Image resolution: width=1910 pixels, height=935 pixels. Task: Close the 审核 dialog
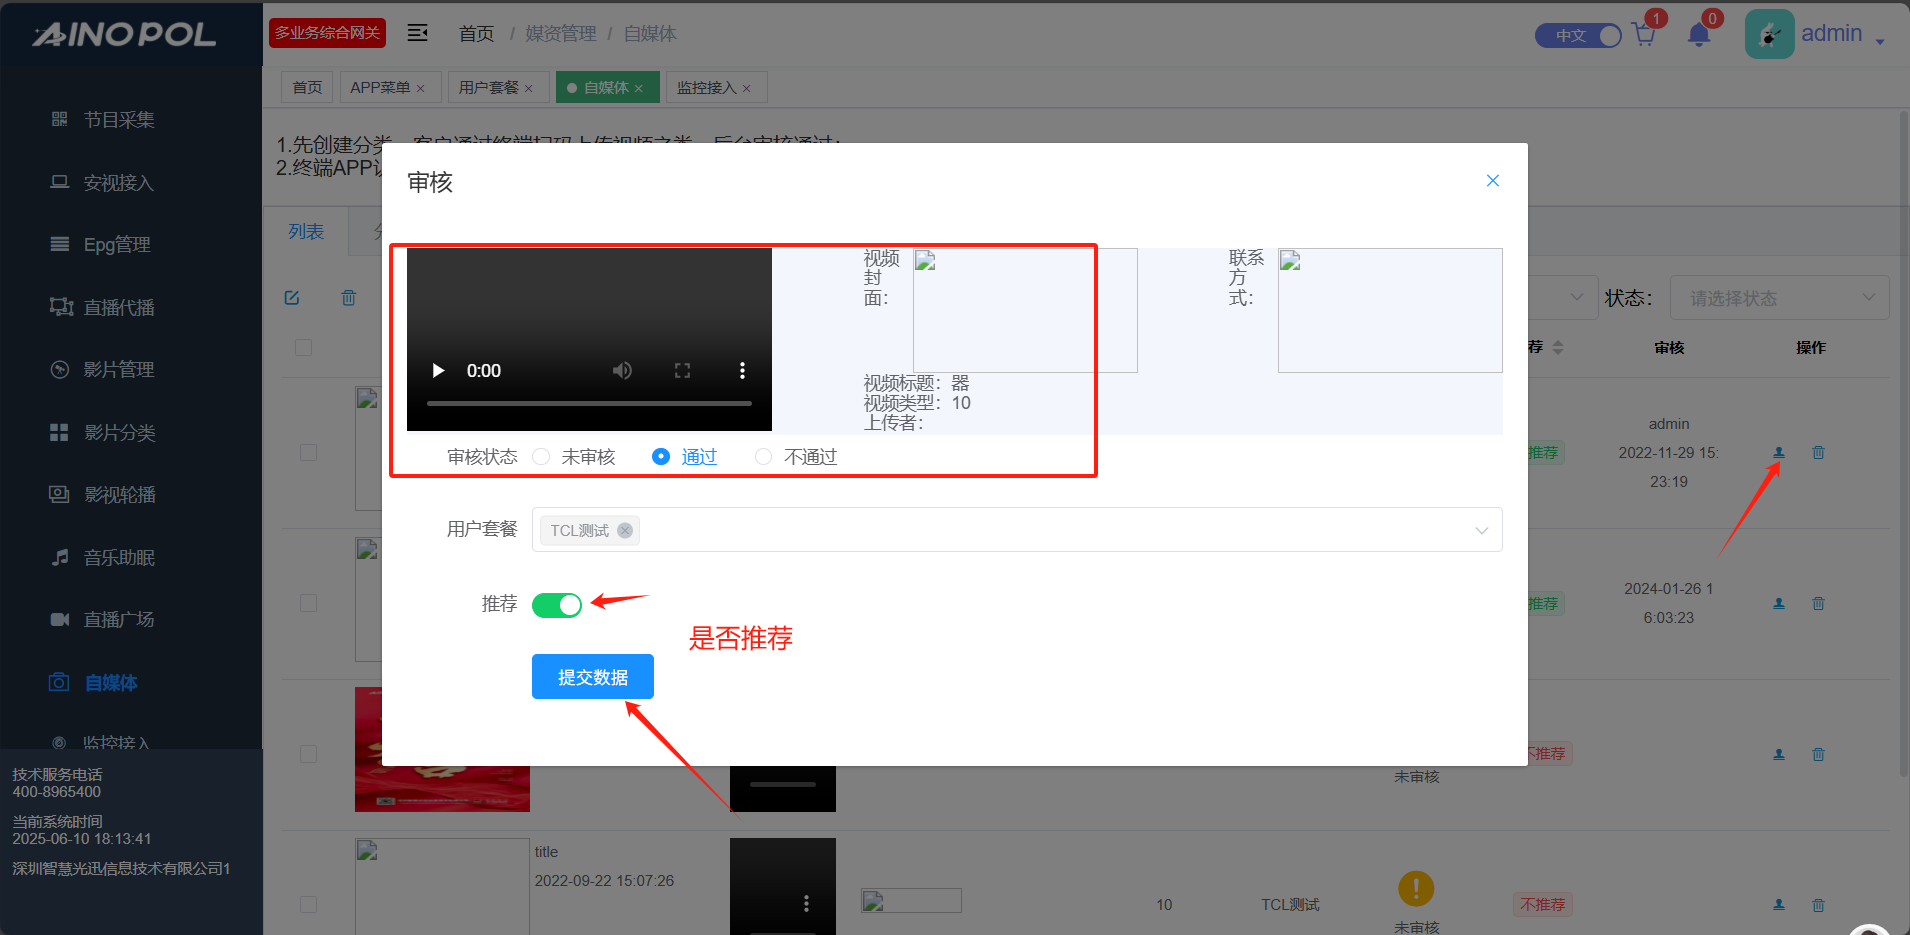1492,181
